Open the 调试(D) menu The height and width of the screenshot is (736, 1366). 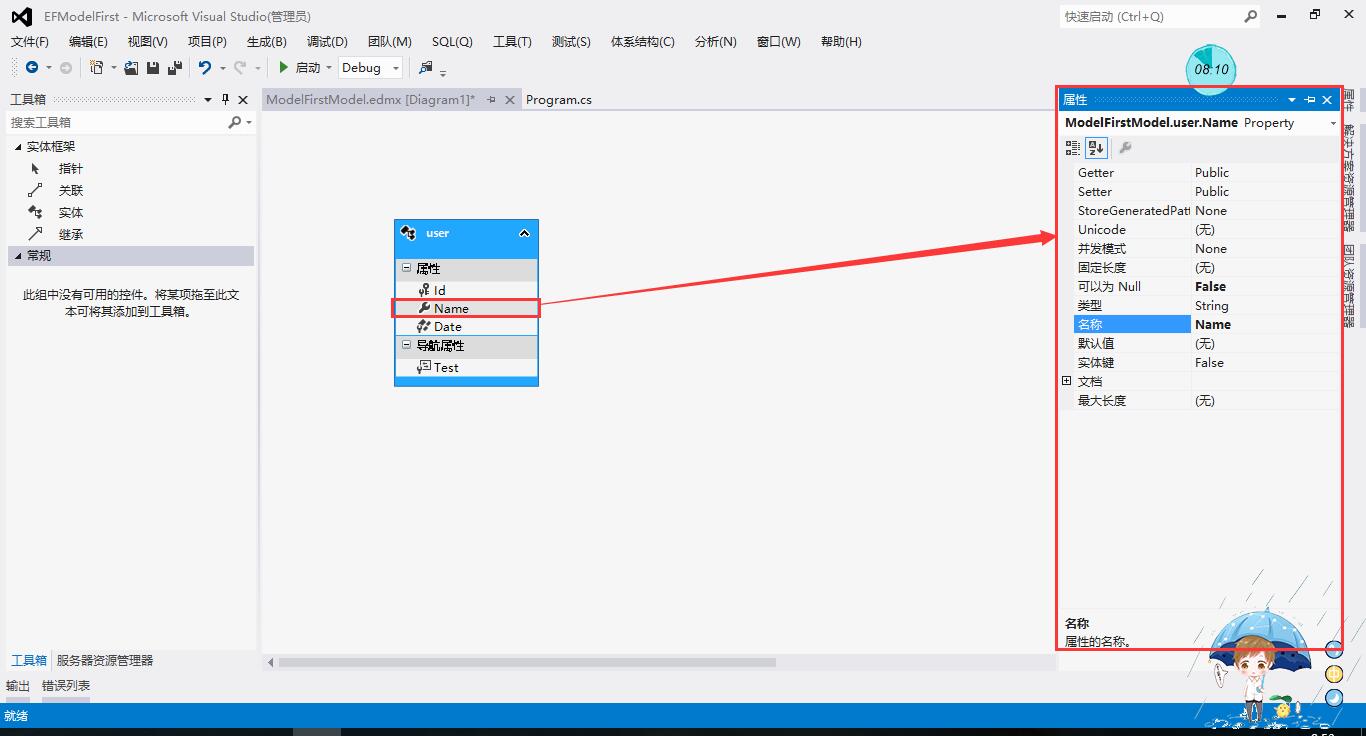327,41
